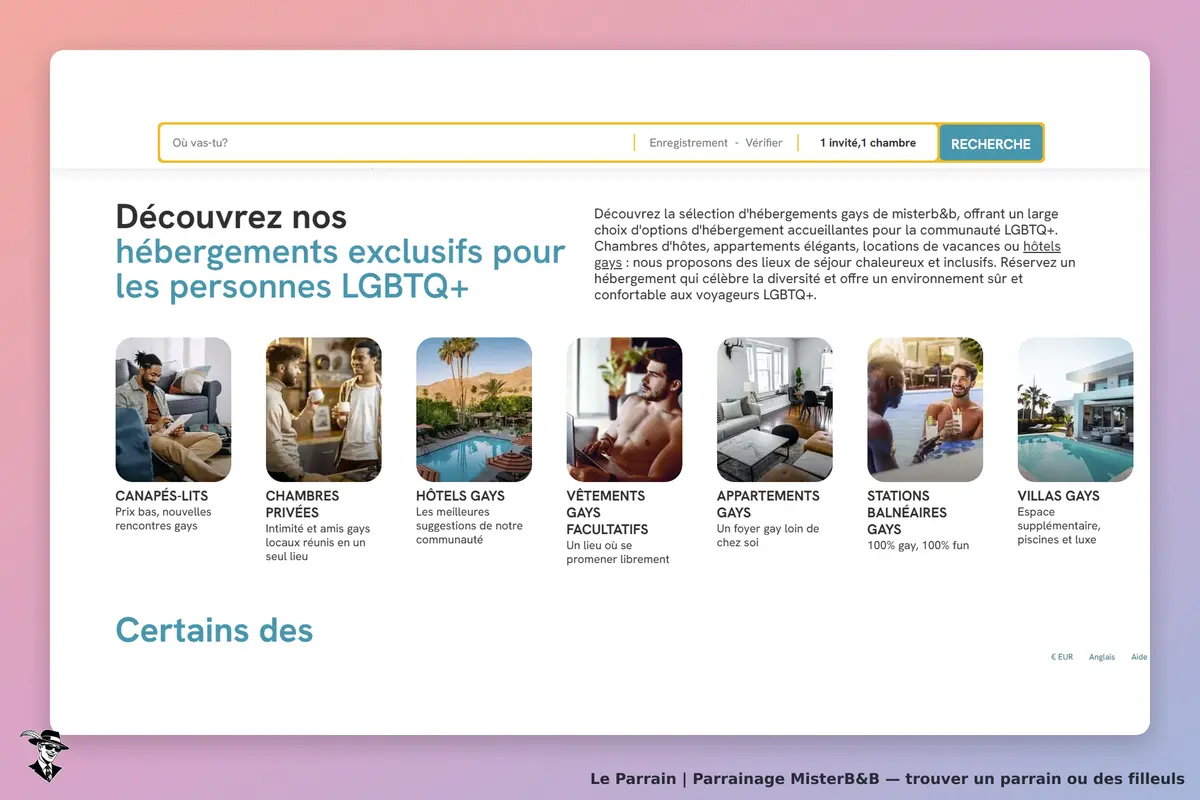Open the Vérifier check-out date
This screenshot has width=1200, height=800.
(x=764, y=143)
